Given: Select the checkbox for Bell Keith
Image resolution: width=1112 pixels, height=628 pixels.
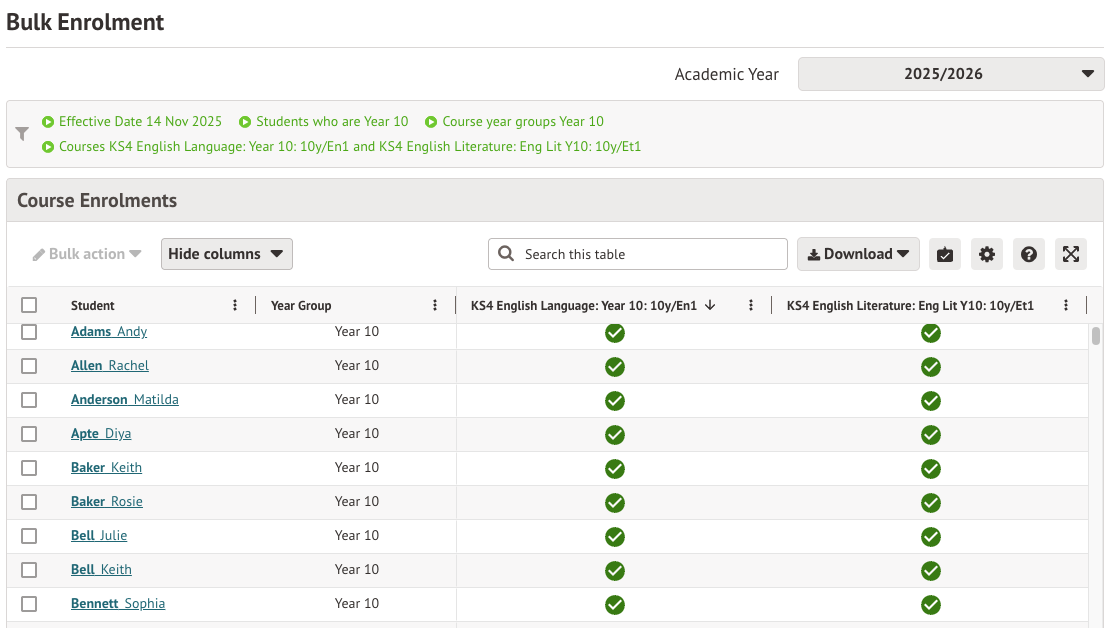Looking at the screenshot, I should (x=29, y=571).
